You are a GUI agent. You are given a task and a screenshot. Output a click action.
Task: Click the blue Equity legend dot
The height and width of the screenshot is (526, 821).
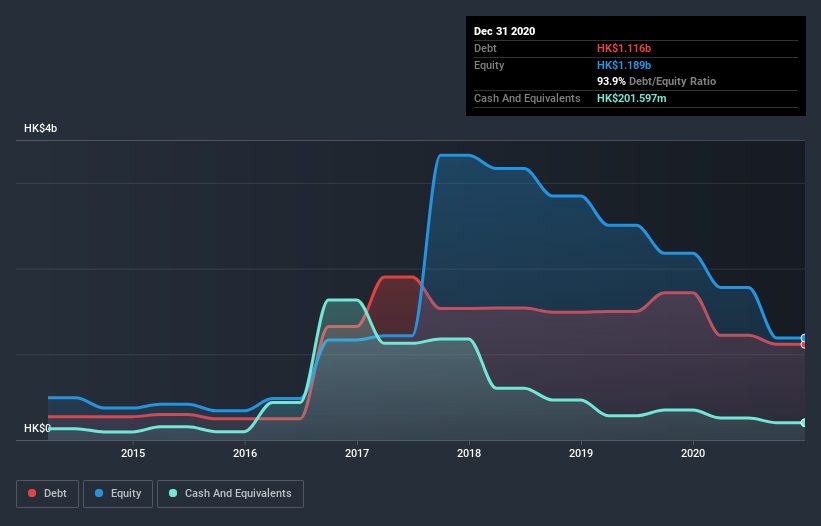coord(99,493)
